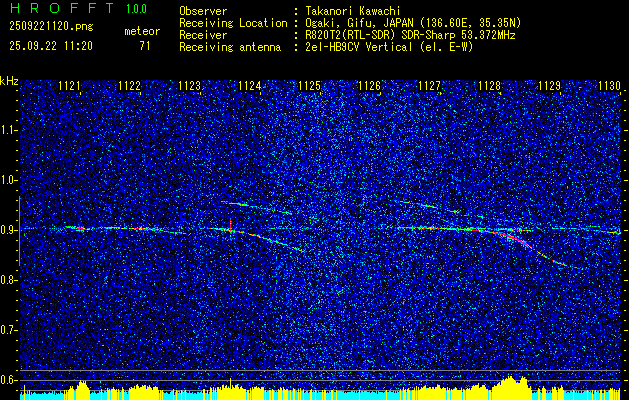Click the 1122 time axis marker
The image size is (629, 400).
(130, 85)
